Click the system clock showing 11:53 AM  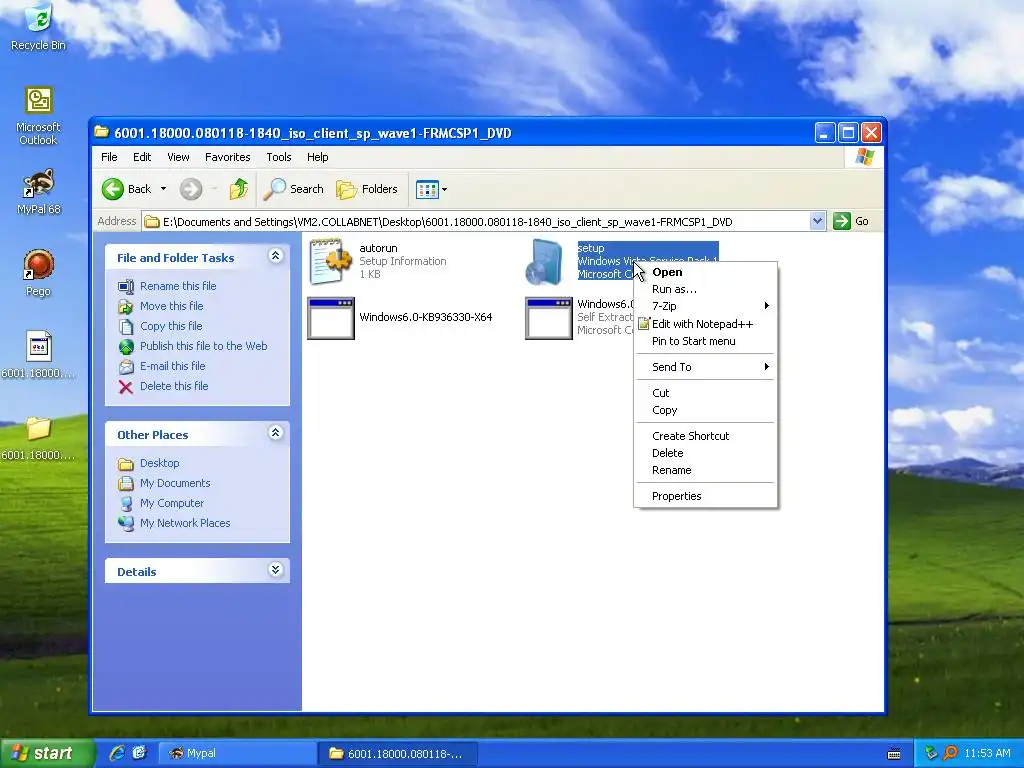point(987,754)
